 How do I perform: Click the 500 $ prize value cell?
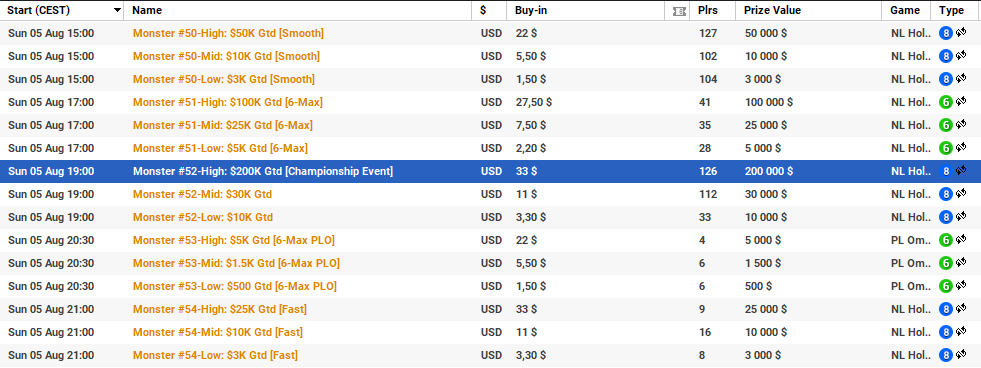758,286
